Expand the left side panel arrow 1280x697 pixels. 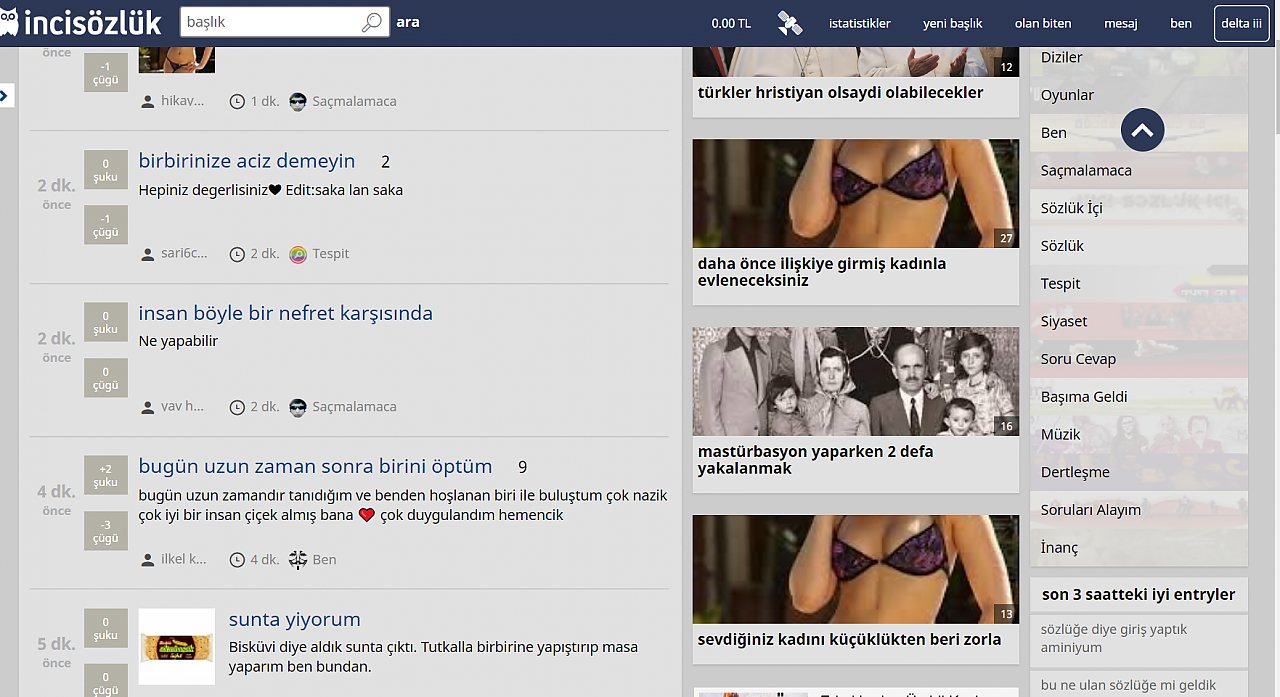pos(6,95)
